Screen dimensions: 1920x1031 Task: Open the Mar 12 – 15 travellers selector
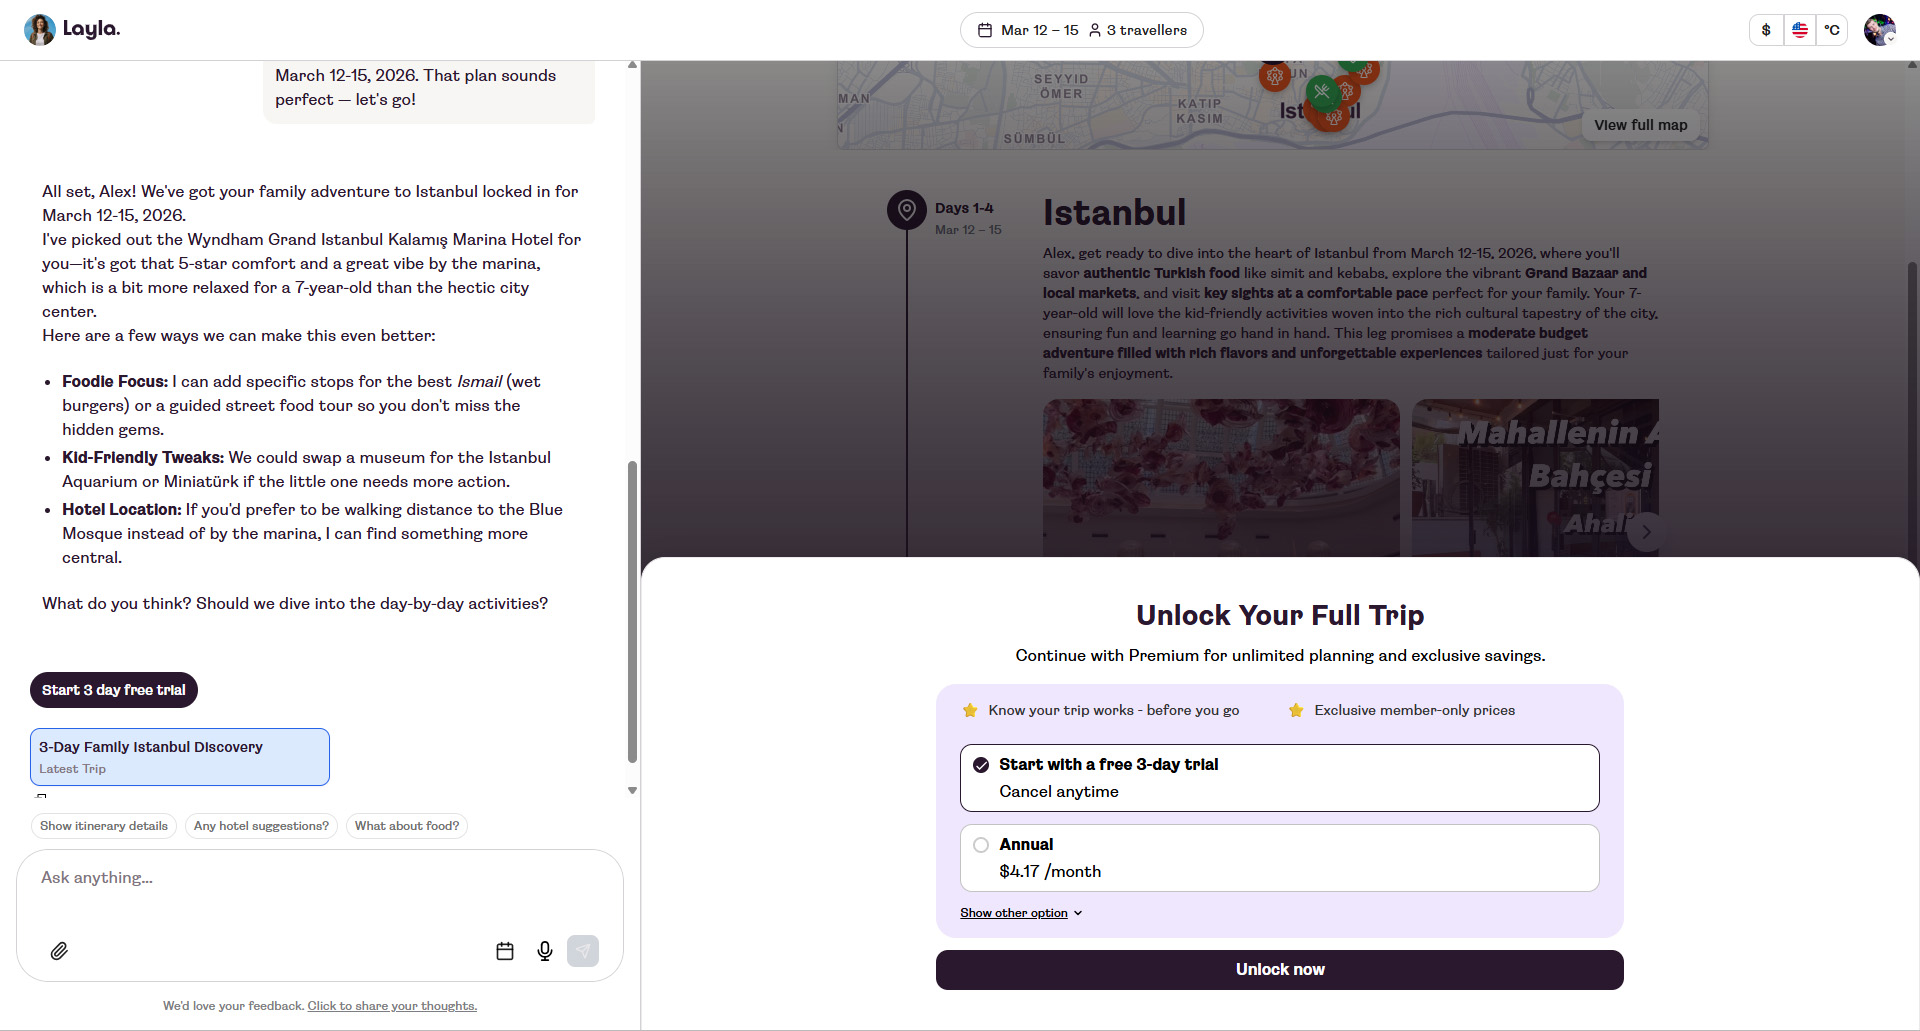(1081, 30)
